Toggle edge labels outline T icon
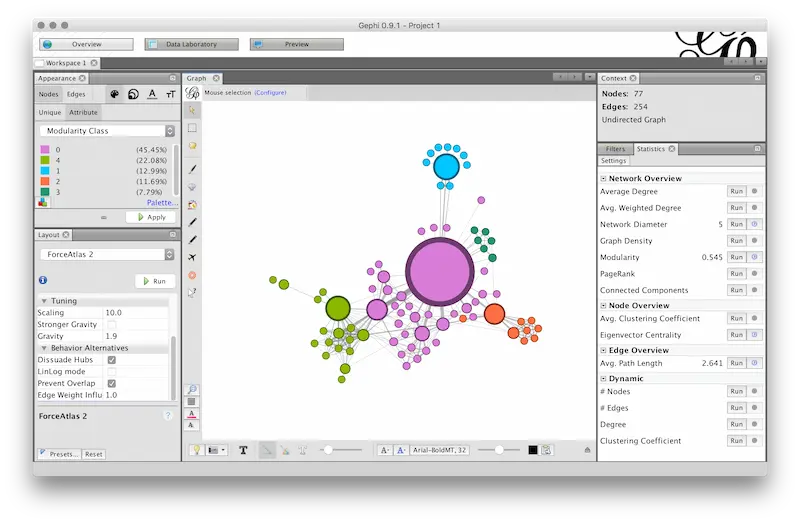800x523 pixels. pyautogui.click(x=303, y=450)
